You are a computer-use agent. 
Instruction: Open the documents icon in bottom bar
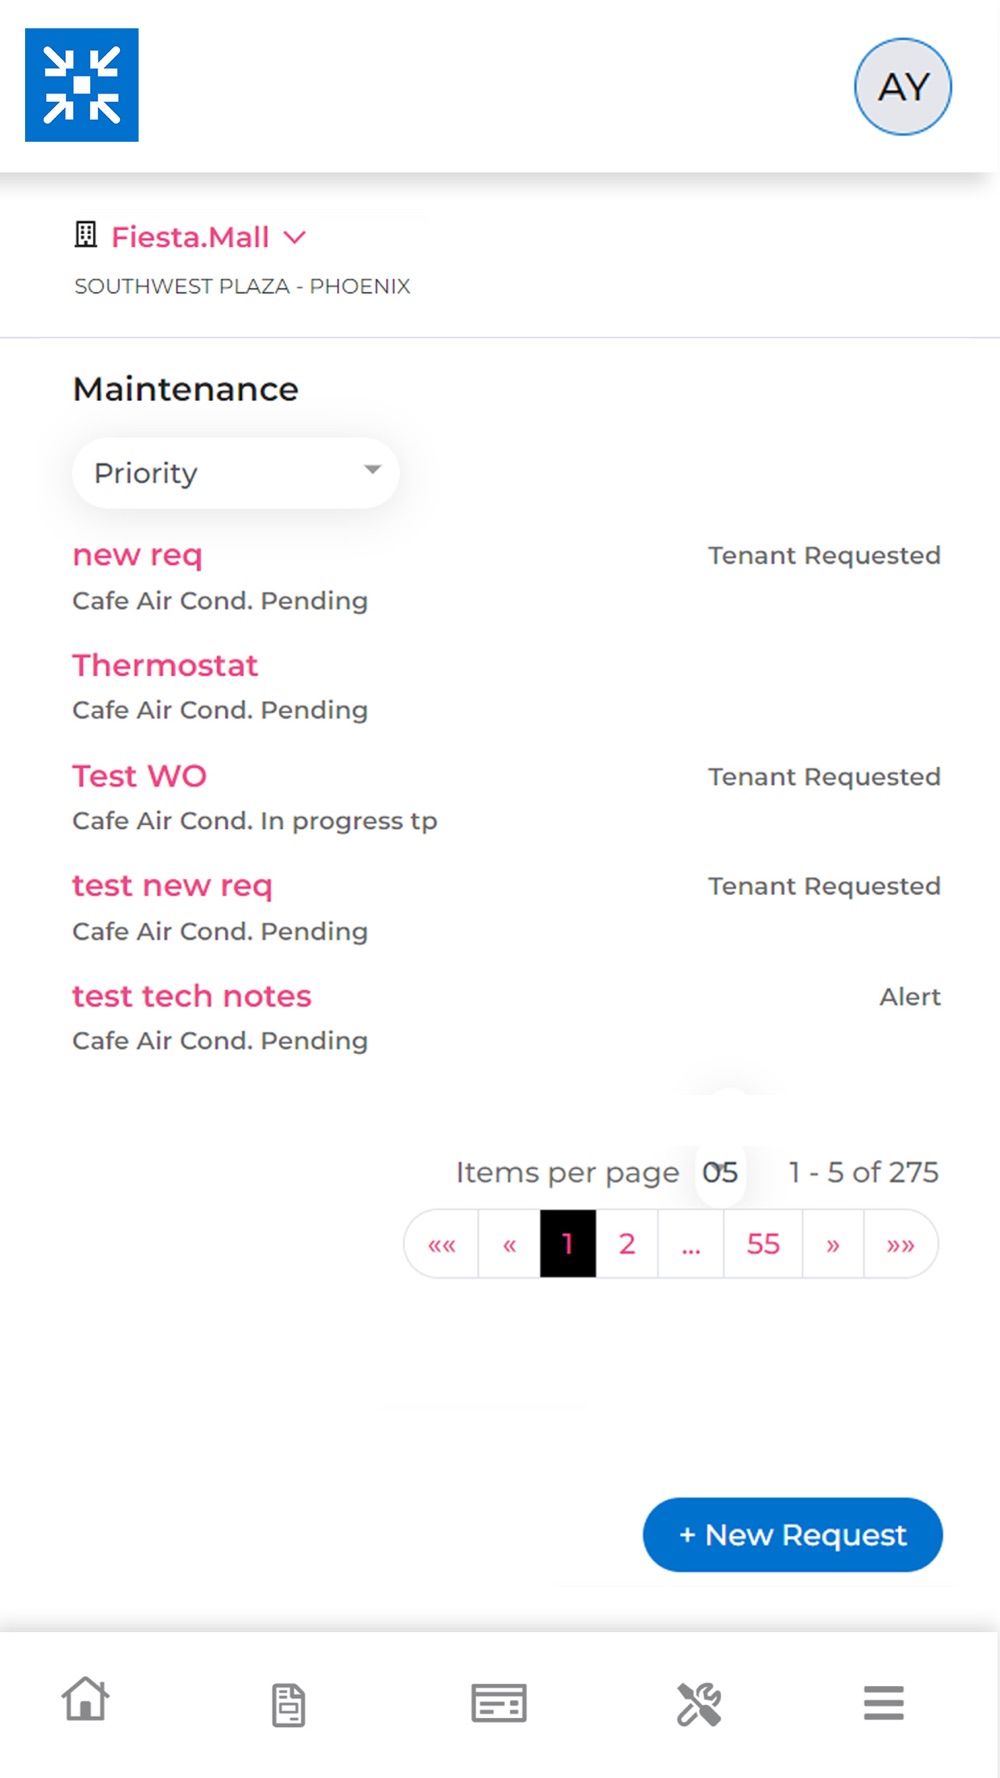pyautogui.click(x=288, y=1704)
